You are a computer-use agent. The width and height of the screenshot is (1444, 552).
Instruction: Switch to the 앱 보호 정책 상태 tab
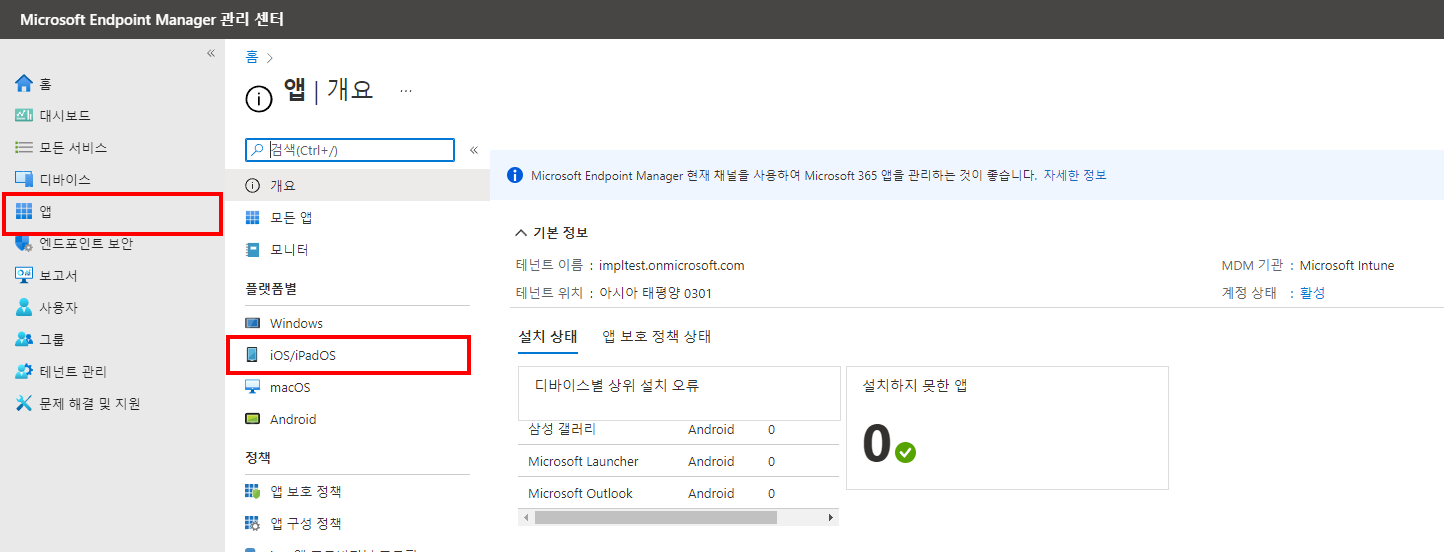(656, 337)
